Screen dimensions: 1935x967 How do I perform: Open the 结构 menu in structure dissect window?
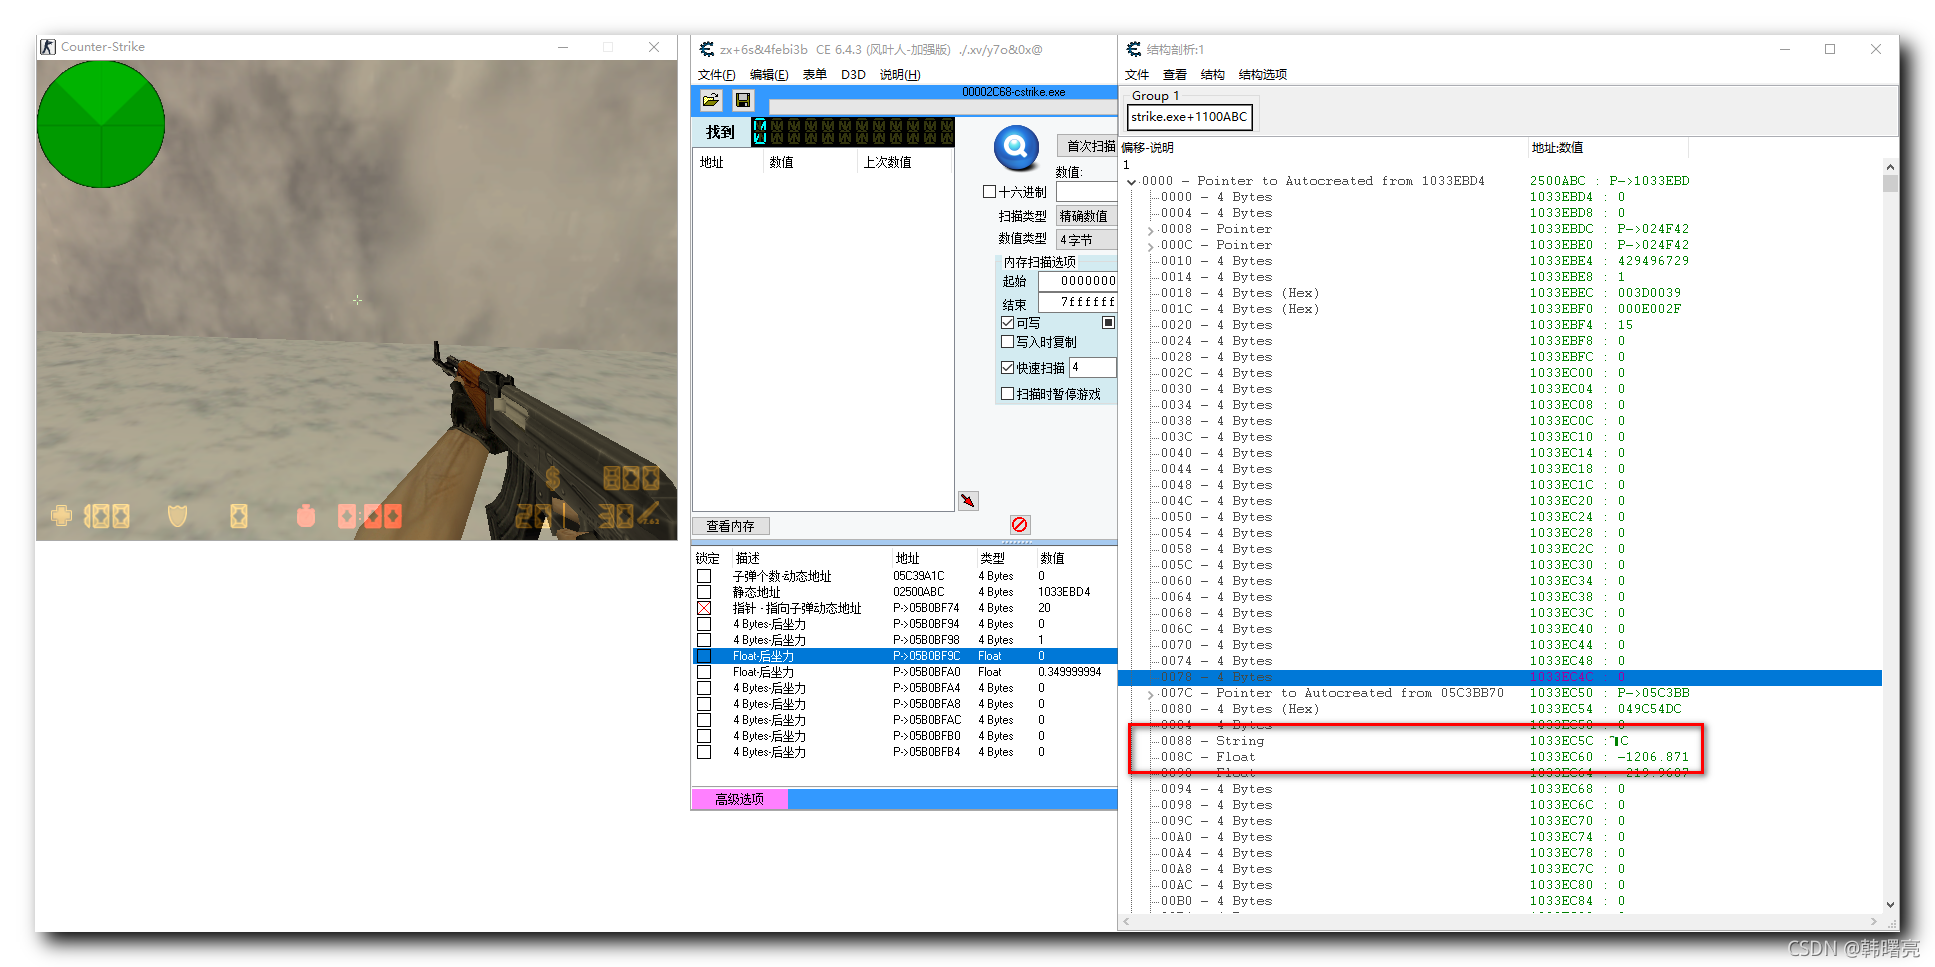pyautogui.click(x=1213, y=75)
